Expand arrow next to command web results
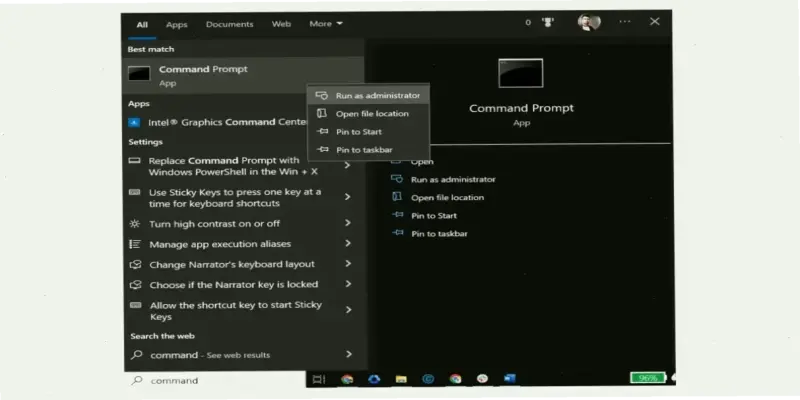Screen dimensions: 800x400 tap(348, 354)
